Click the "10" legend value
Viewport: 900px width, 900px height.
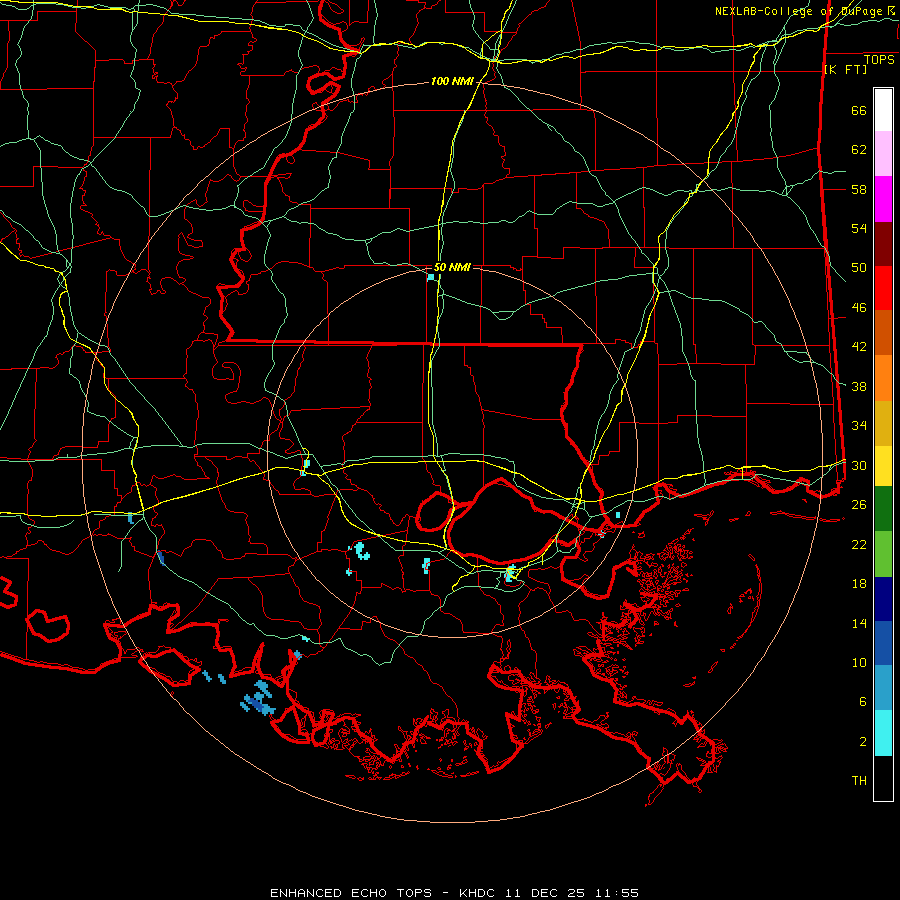pyautogui.click(x=859, y=662)
